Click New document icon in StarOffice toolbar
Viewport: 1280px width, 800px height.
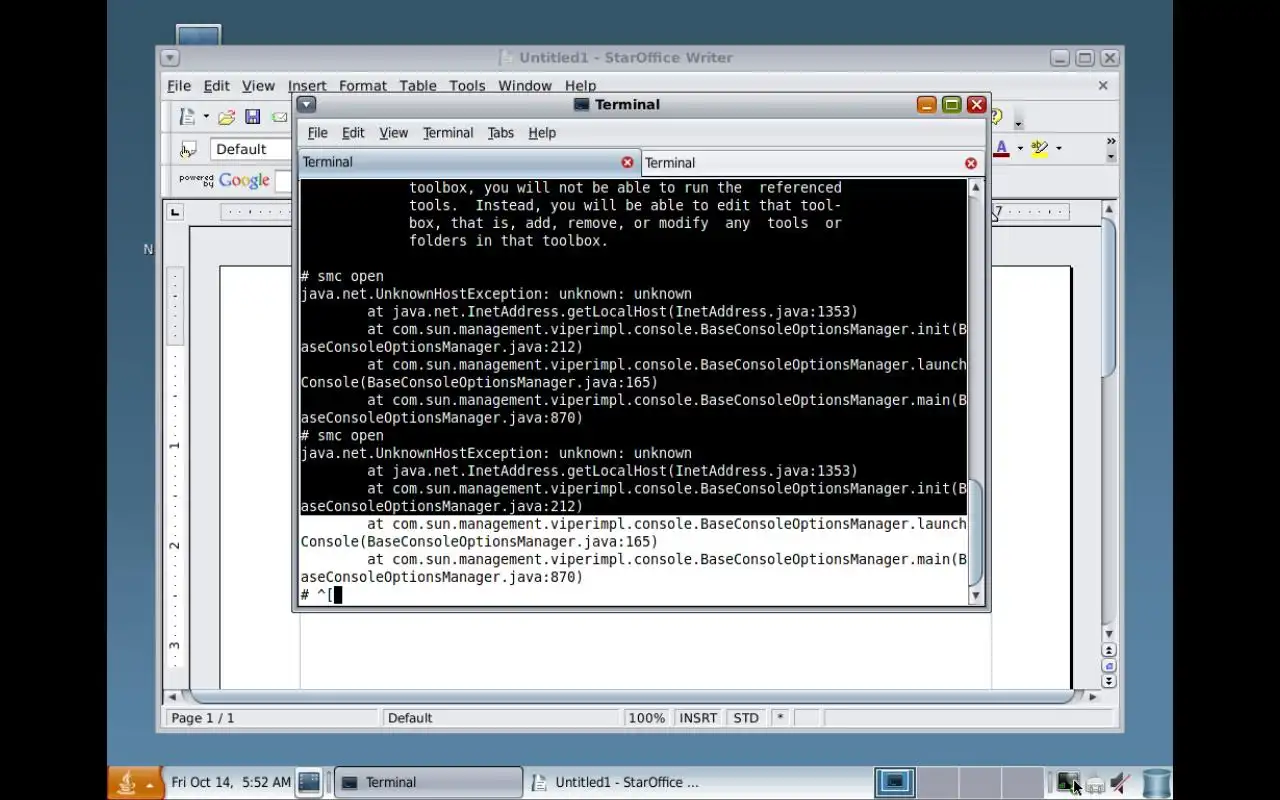(187, 117)
